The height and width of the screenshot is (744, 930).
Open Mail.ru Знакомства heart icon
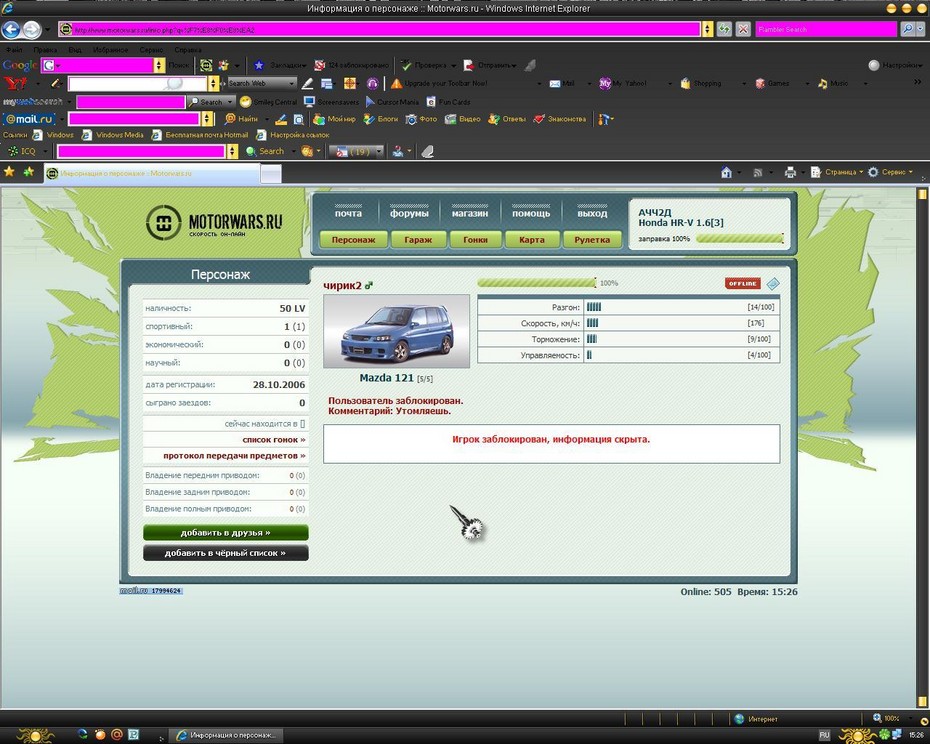539,119
